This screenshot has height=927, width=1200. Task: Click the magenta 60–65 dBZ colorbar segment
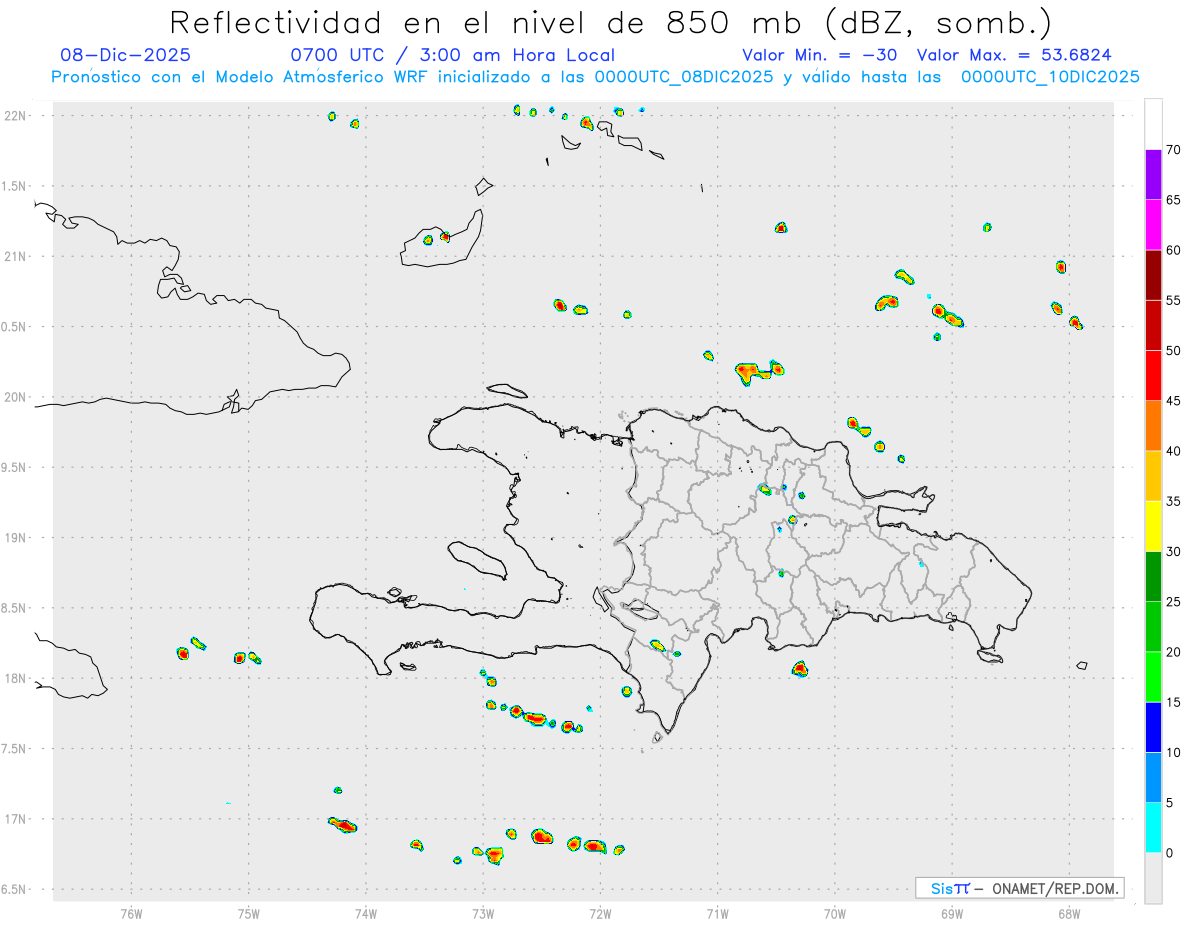click(x=1153, y=225)
